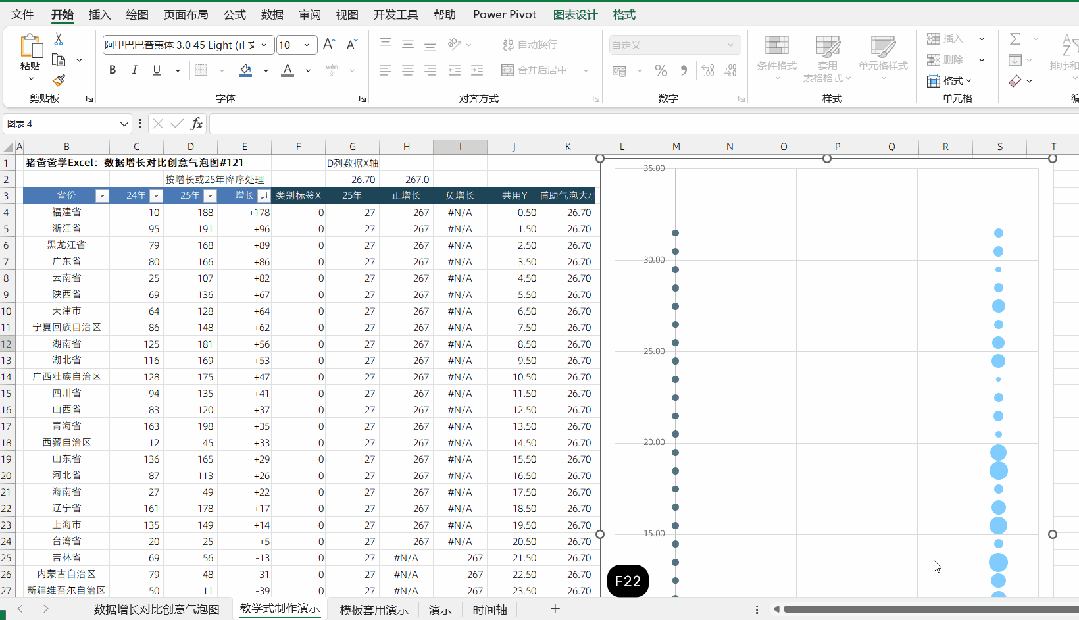Viewport: 1079px width, 620px height.
Task: Click the Copy icon
Action: coord(59,60)
